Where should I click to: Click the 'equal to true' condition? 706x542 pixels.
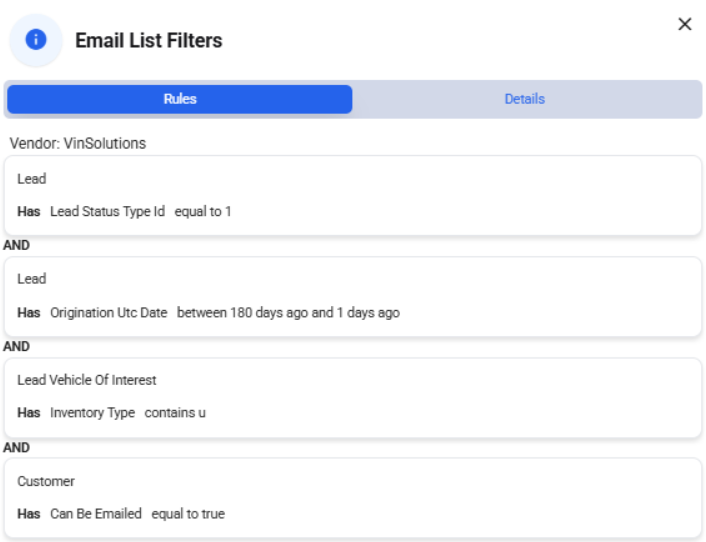point(188,514)
